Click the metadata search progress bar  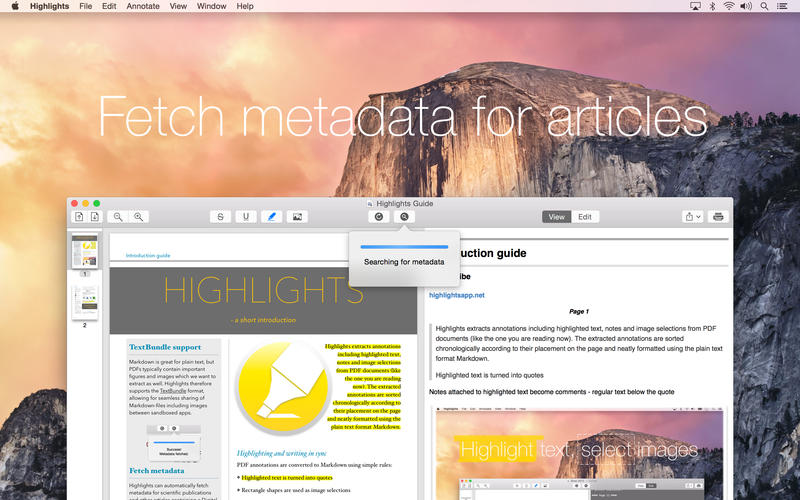click(404, 247)
